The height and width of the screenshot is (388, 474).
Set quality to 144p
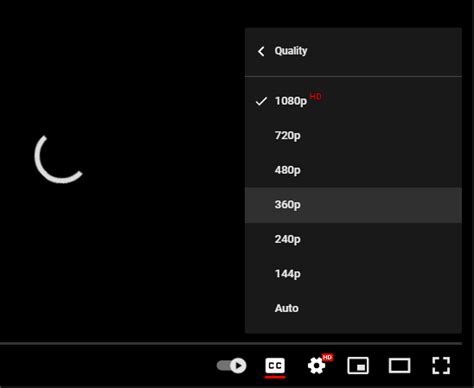[353, 274]
